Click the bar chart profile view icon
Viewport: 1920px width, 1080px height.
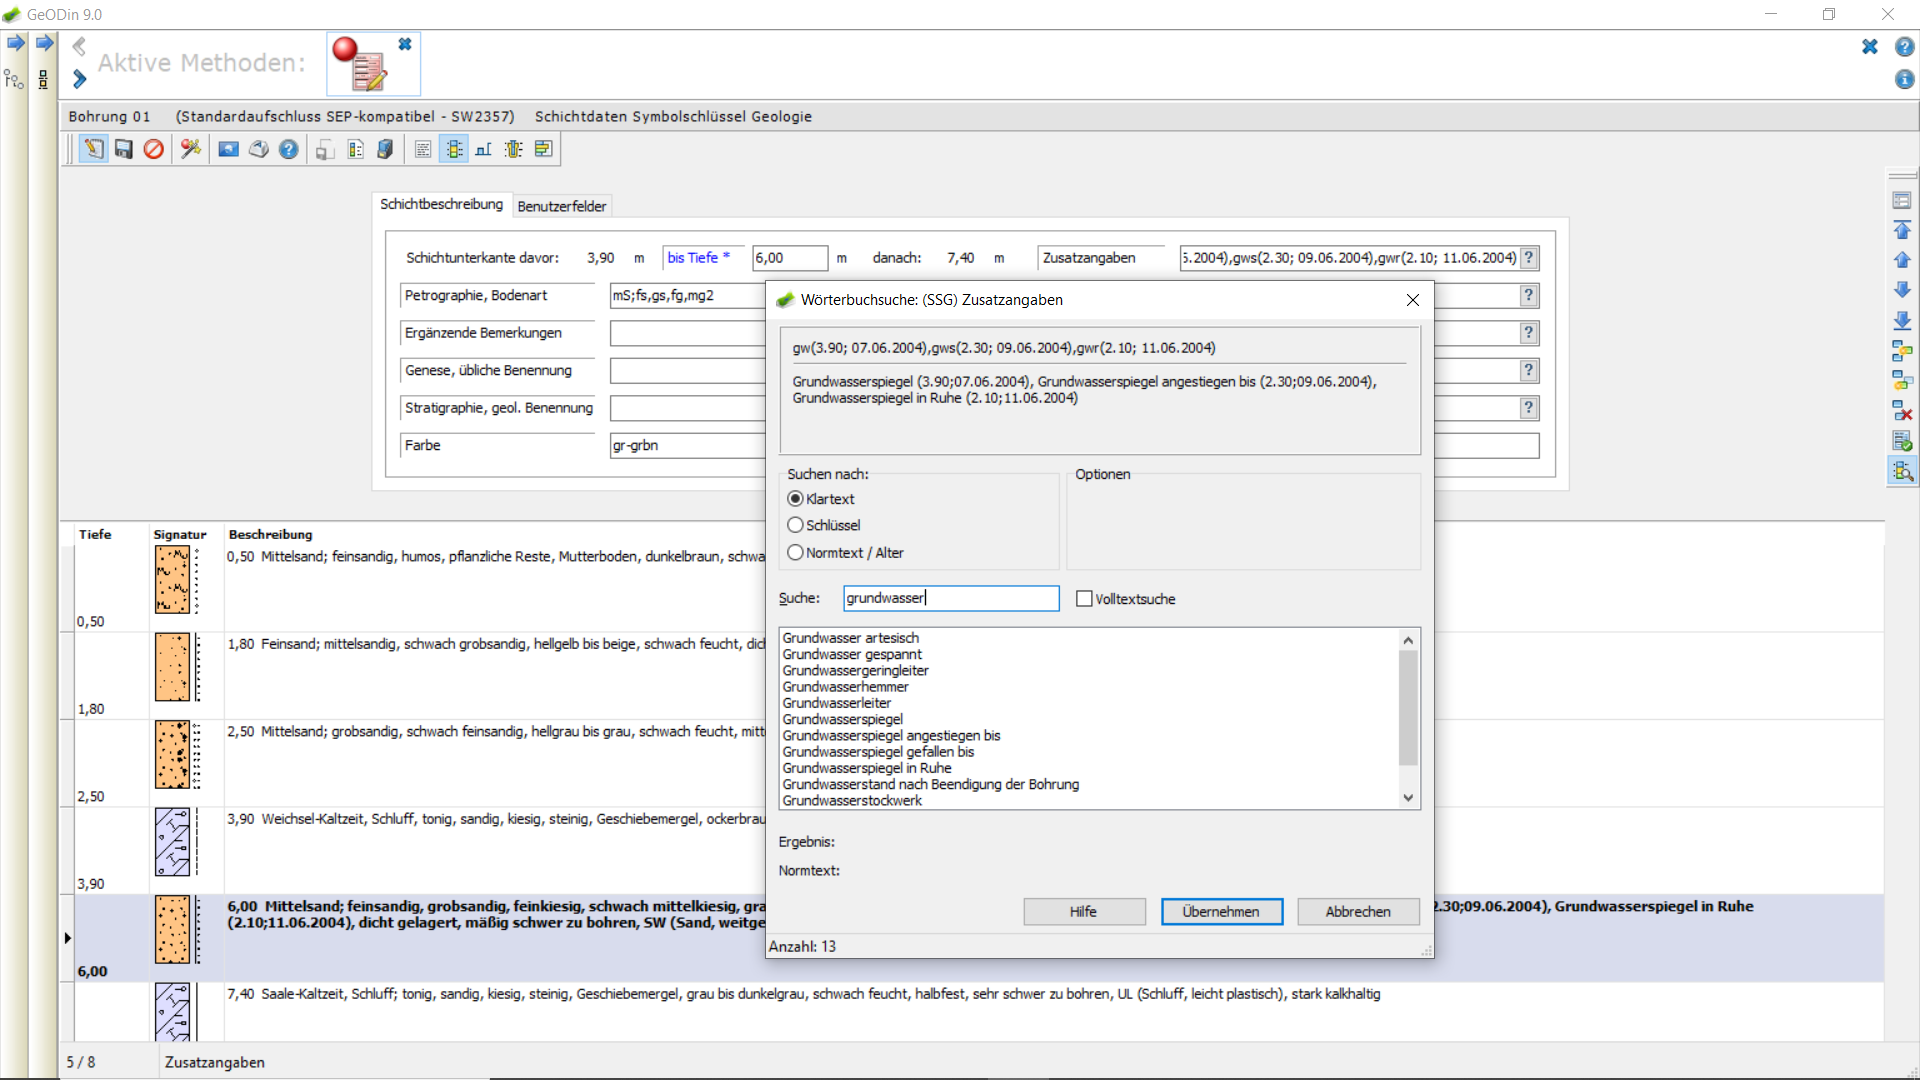click(x=484, y=149)
